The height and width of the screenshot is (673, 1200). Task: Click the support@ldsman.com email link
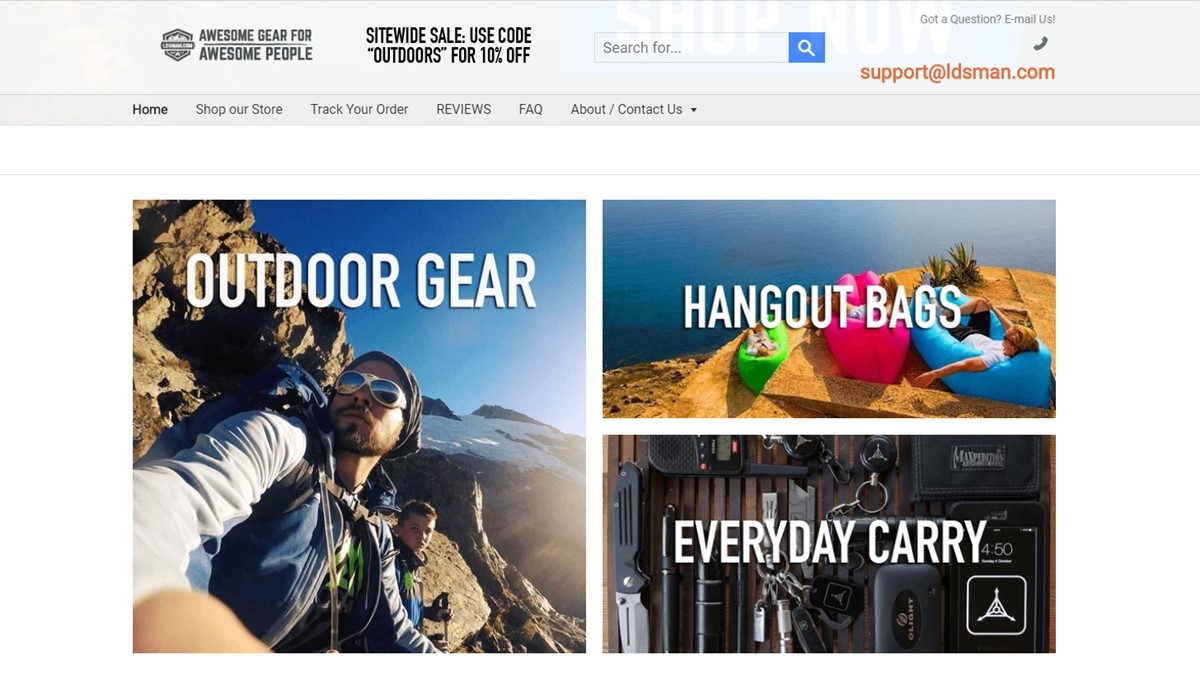[x=957, y=72]
